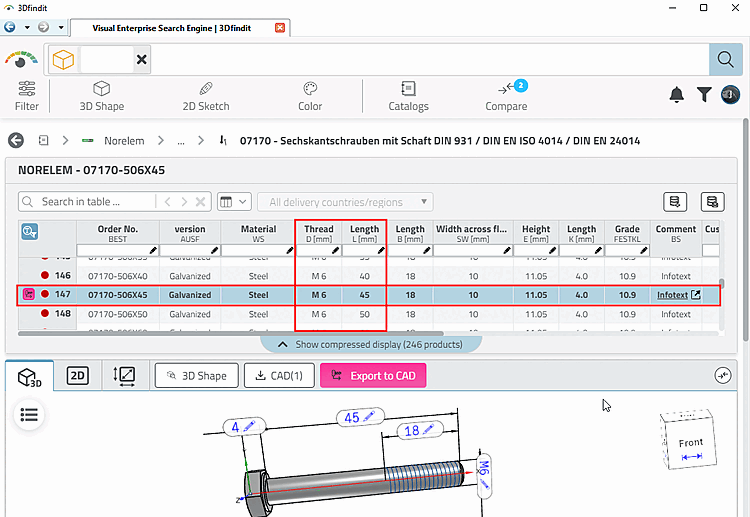Screen dimensions: 750x517
Task: Click the pink export icon on row 147
Action: (x=29, y=294)
